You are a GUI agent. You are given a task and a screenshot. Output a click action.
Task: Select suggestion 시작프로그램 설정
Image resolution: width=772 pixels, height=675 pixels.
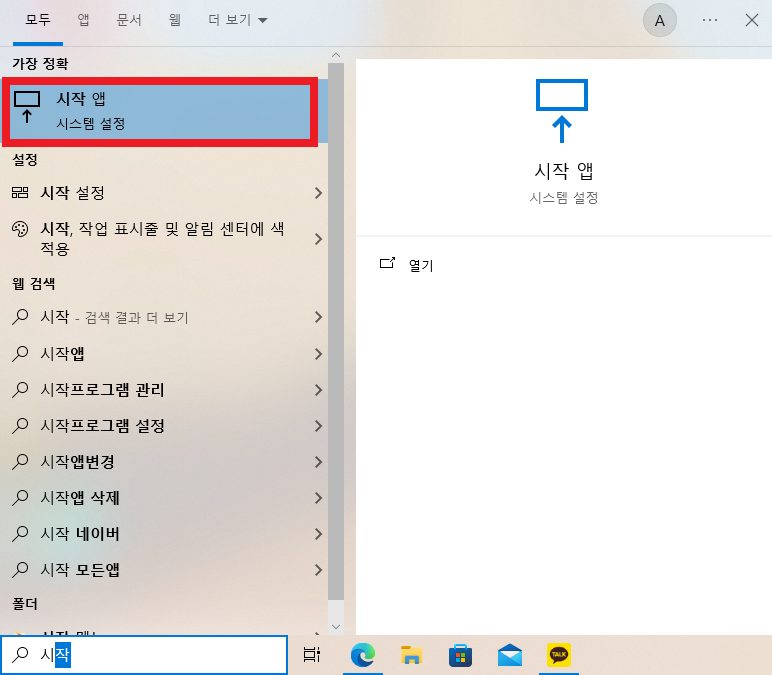coord(164,425)
